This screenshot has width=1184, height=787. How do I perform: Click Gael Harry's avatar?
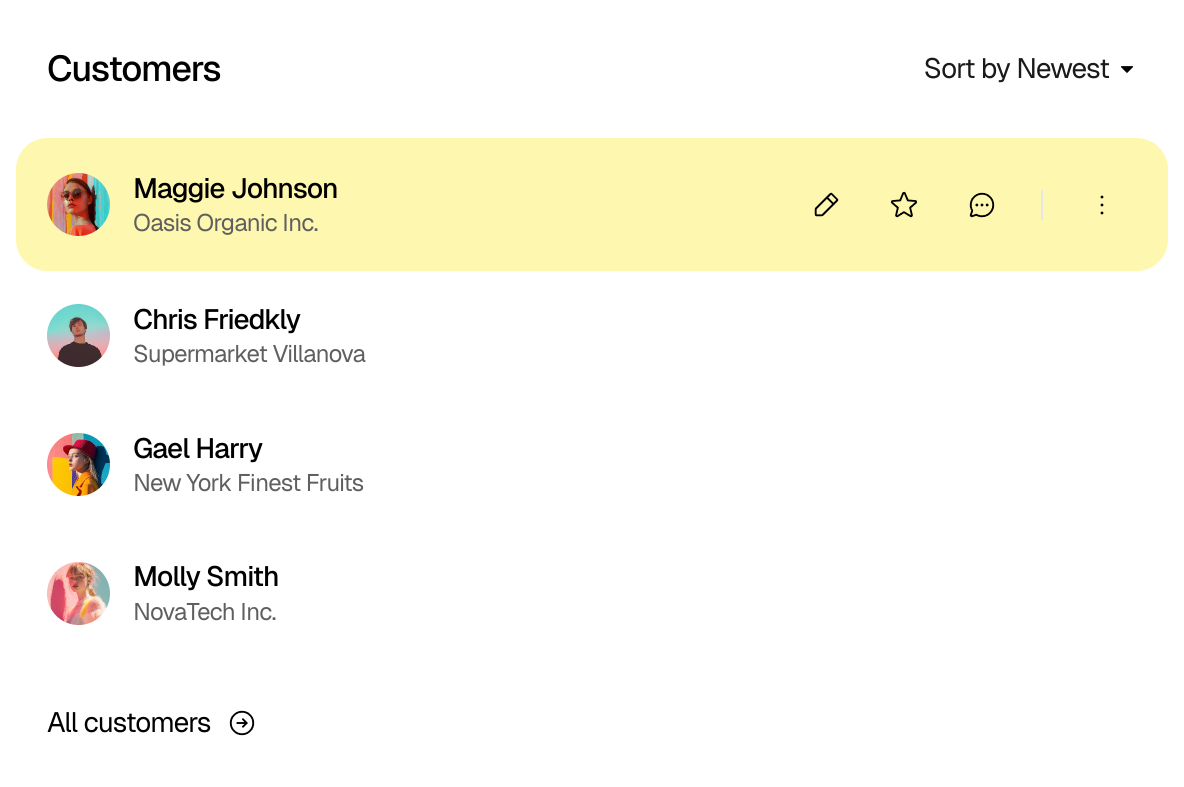(78, 463)
